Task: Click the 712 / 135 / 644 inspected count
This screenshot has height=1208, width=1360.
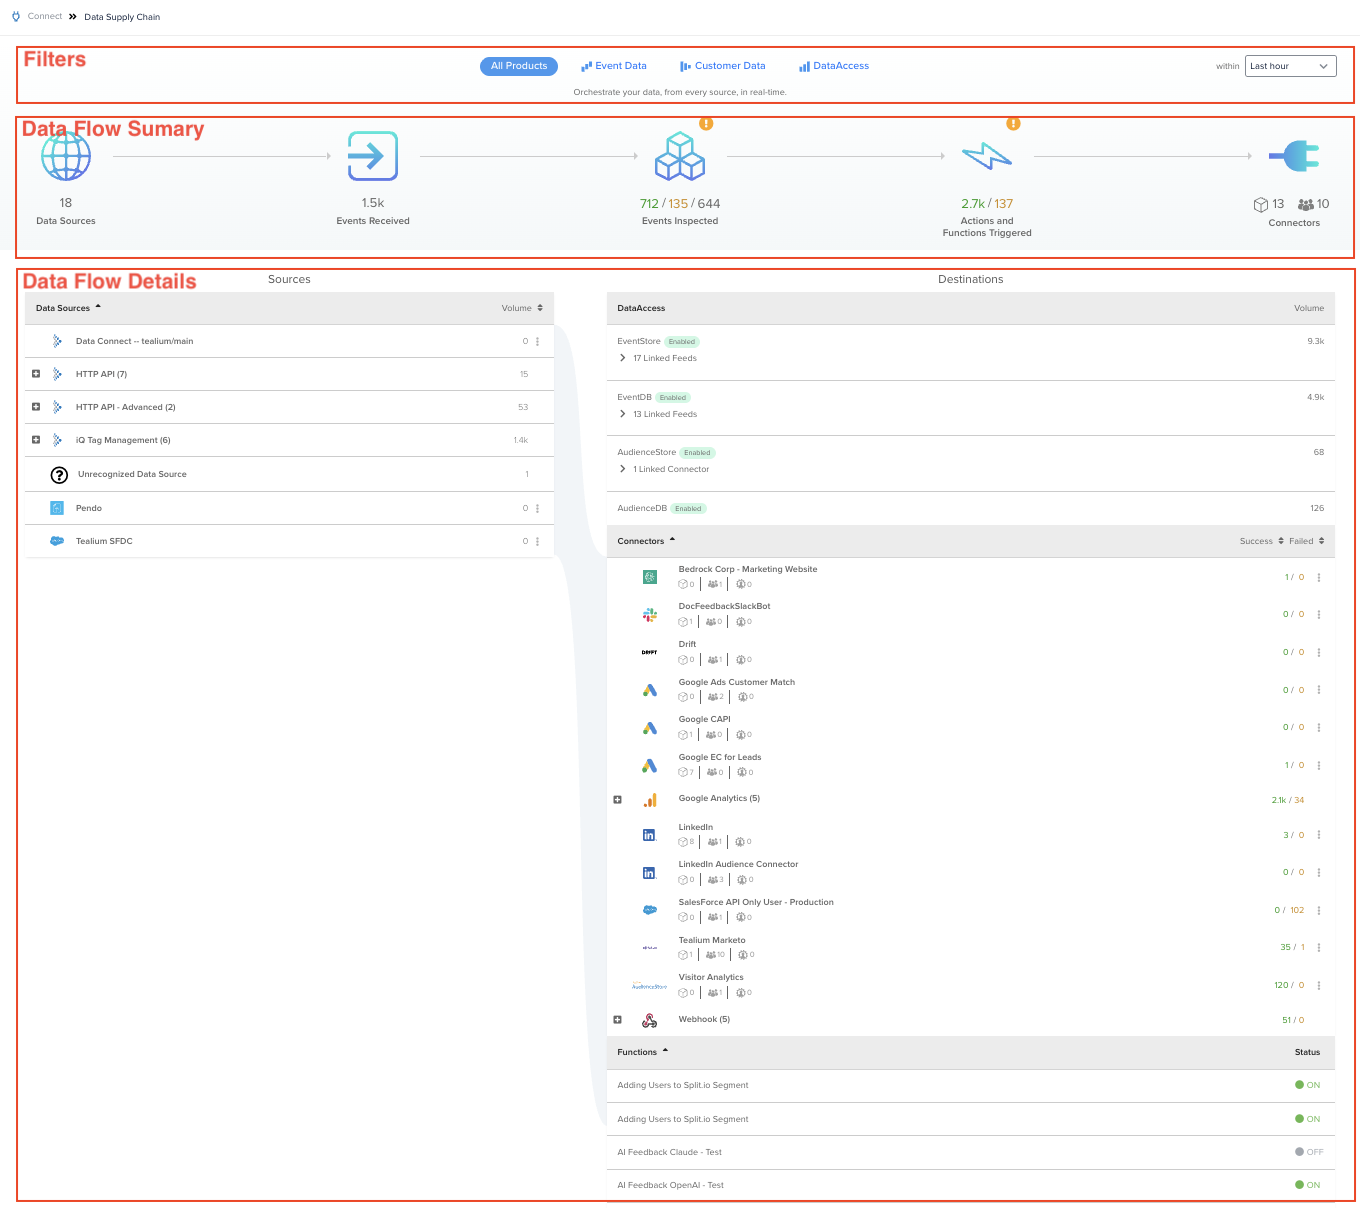Action: tap(680, 203)
